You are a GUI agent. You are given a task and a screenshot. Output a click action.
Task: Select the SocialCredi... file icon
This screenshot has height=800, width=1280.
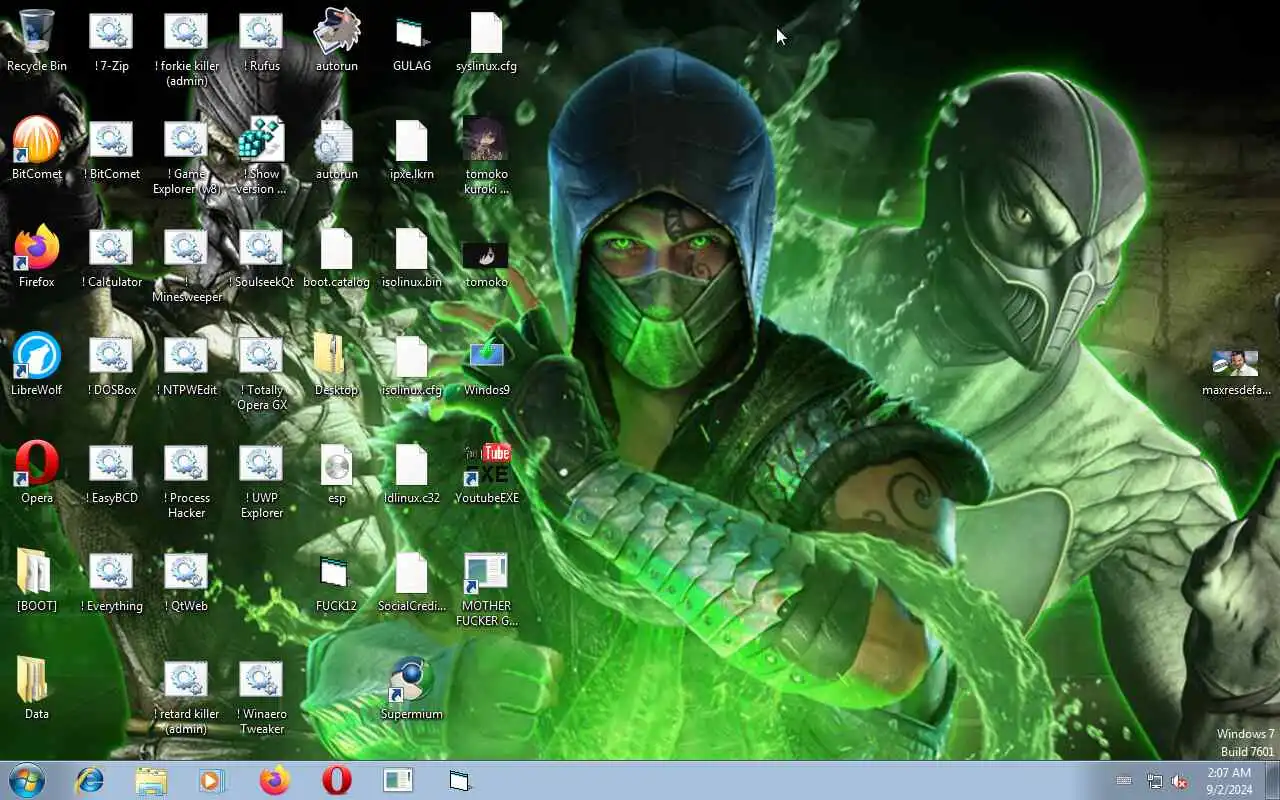click(x=411, y=581)
